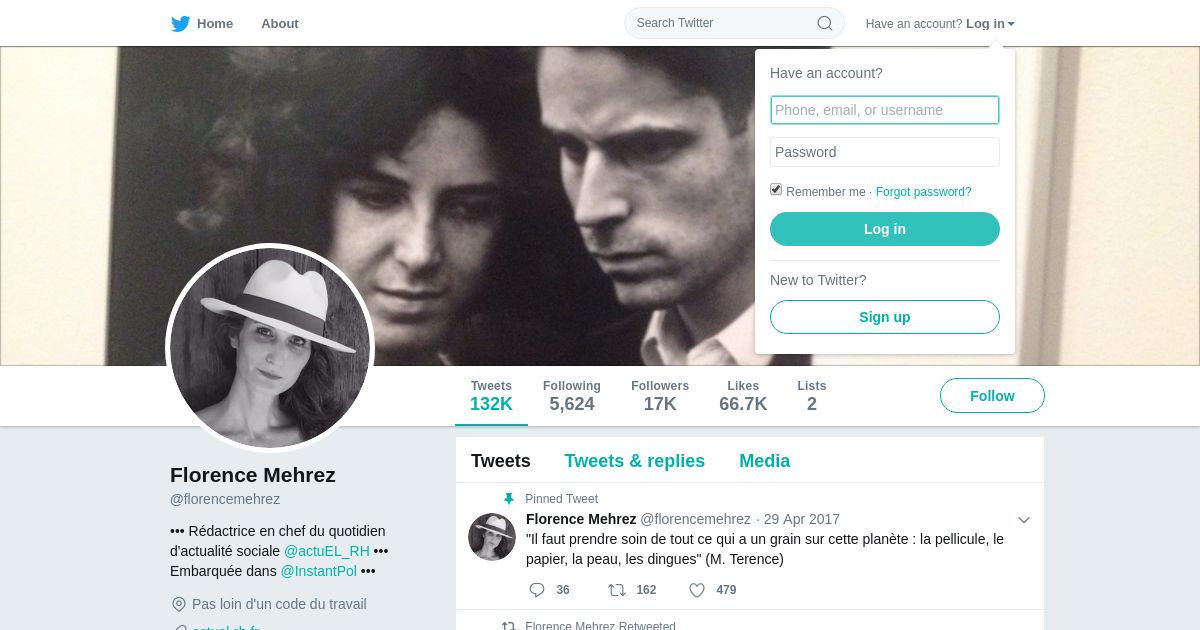Click the reply icon on pinned tweet
The width and height of the screenshot is (1200, 630).
[537, 590]
